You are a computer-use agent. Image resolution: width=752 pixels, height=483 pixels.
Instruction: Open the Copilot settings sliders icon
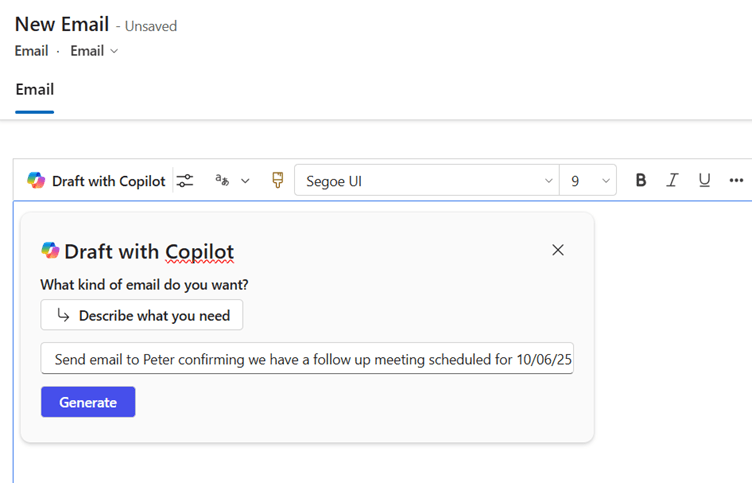[185, 181]
